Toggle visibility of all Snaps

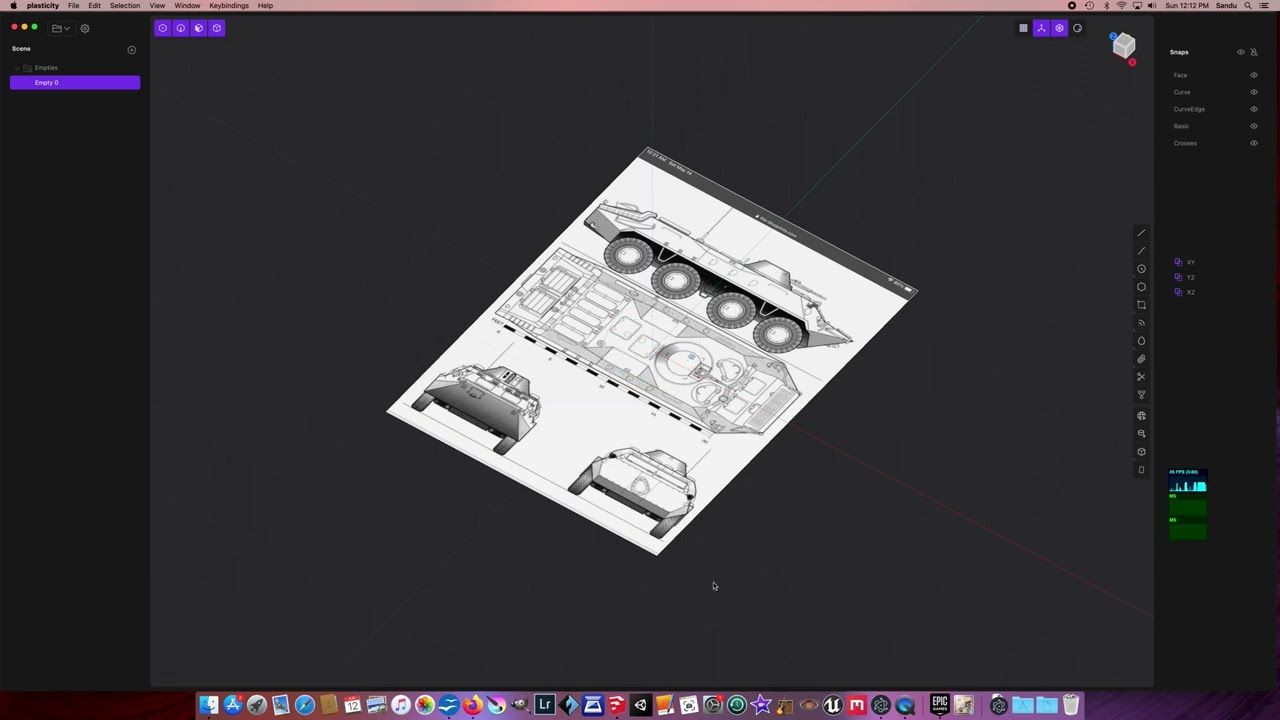1241,52
